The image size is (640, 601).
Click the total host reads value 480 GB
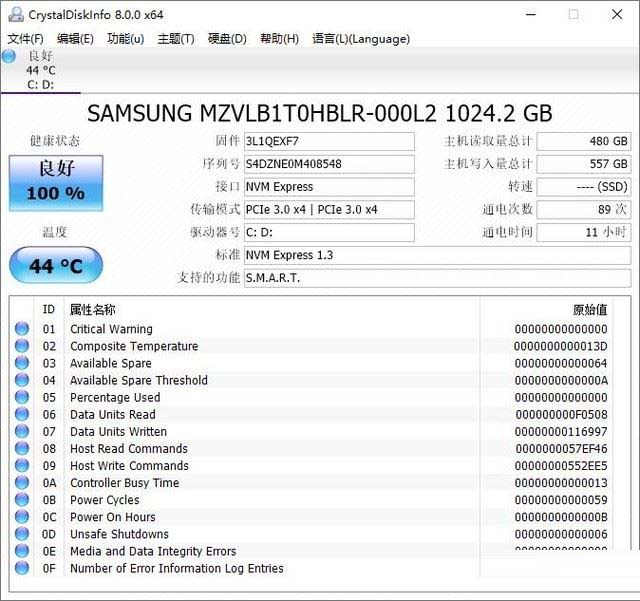coord(584,141)
